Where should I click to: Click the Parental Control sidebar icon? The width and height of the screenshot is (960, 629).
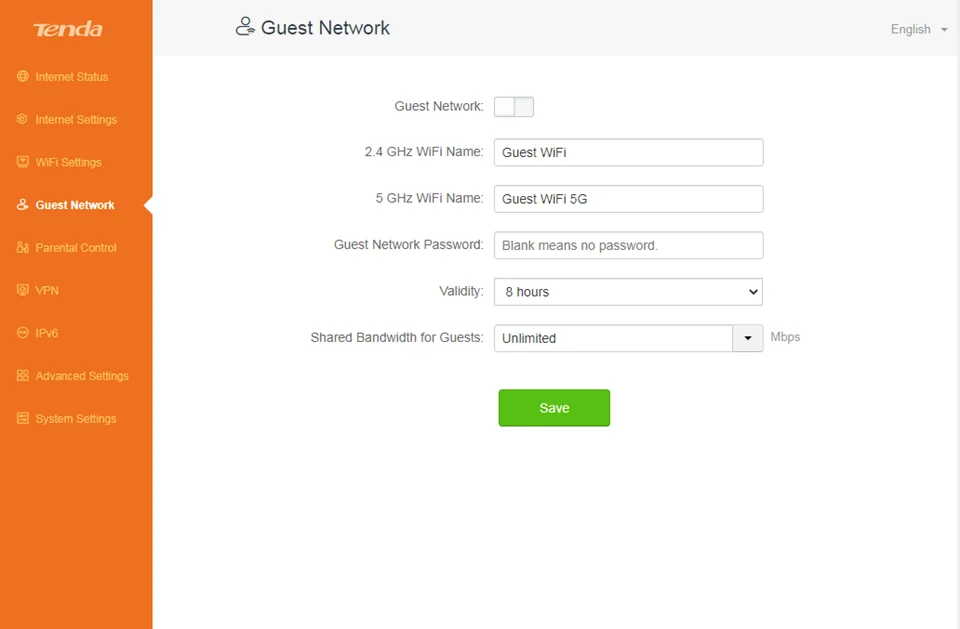22,248
